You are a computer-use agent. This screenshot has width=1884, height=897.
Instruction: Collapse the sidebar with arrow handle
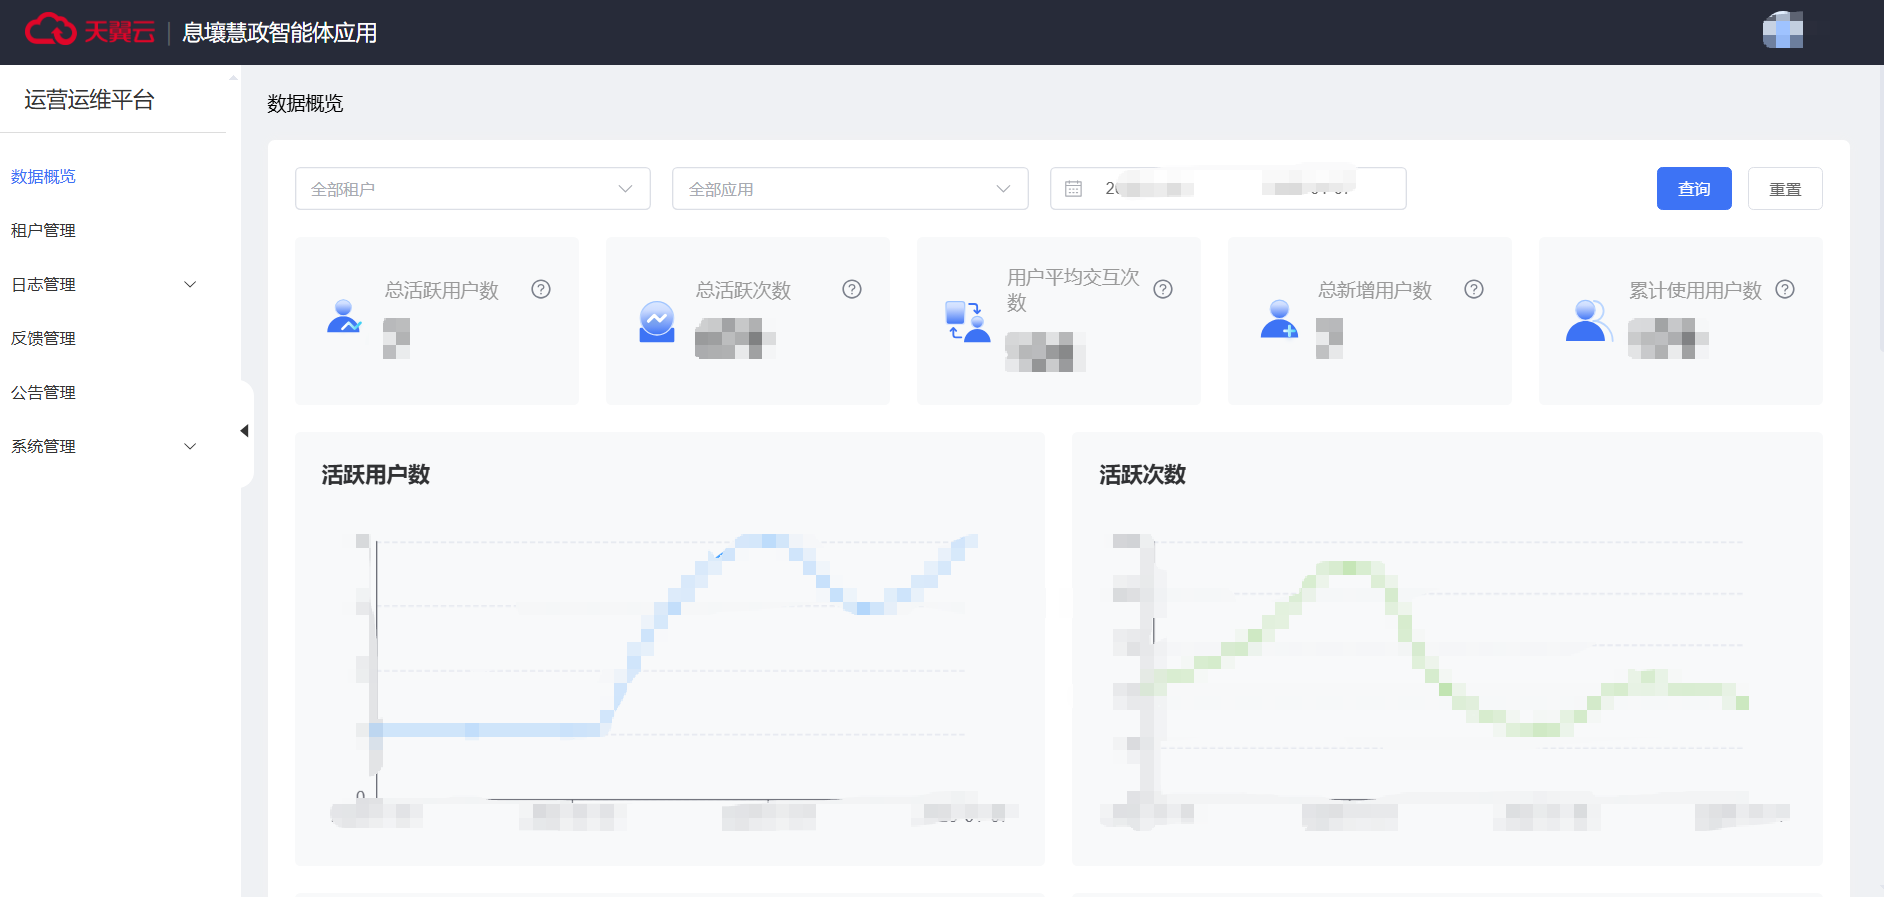point(244,431)
